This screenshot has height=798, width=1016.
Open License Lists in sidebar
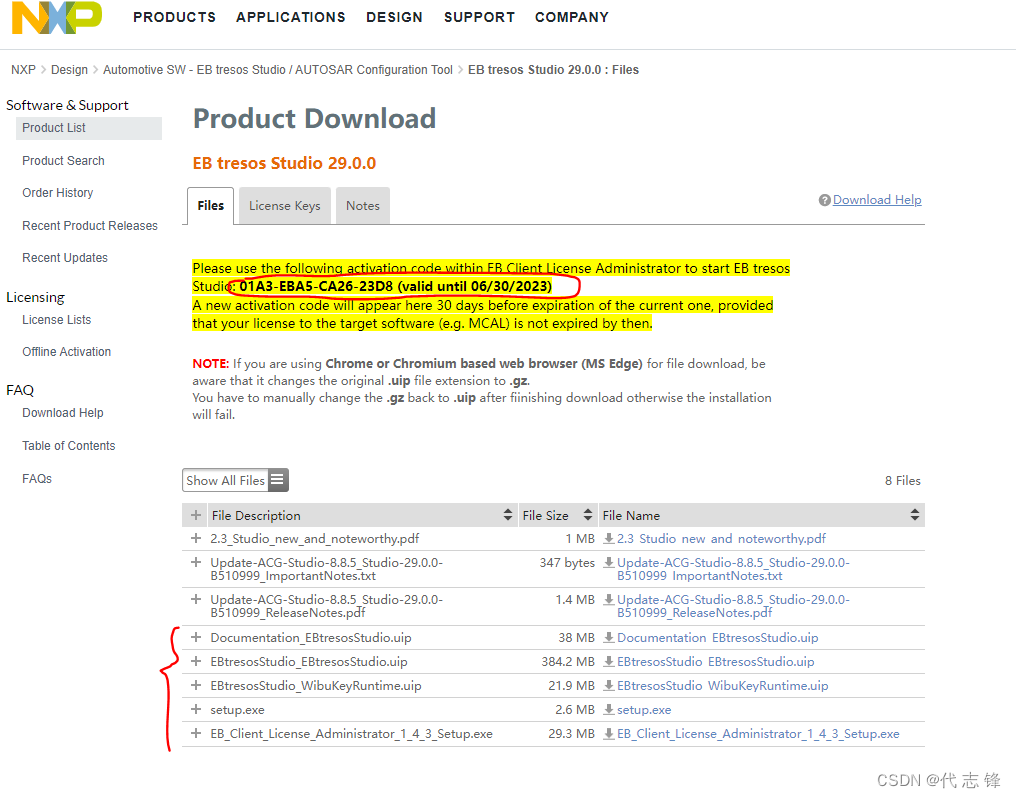pos(56,319)
